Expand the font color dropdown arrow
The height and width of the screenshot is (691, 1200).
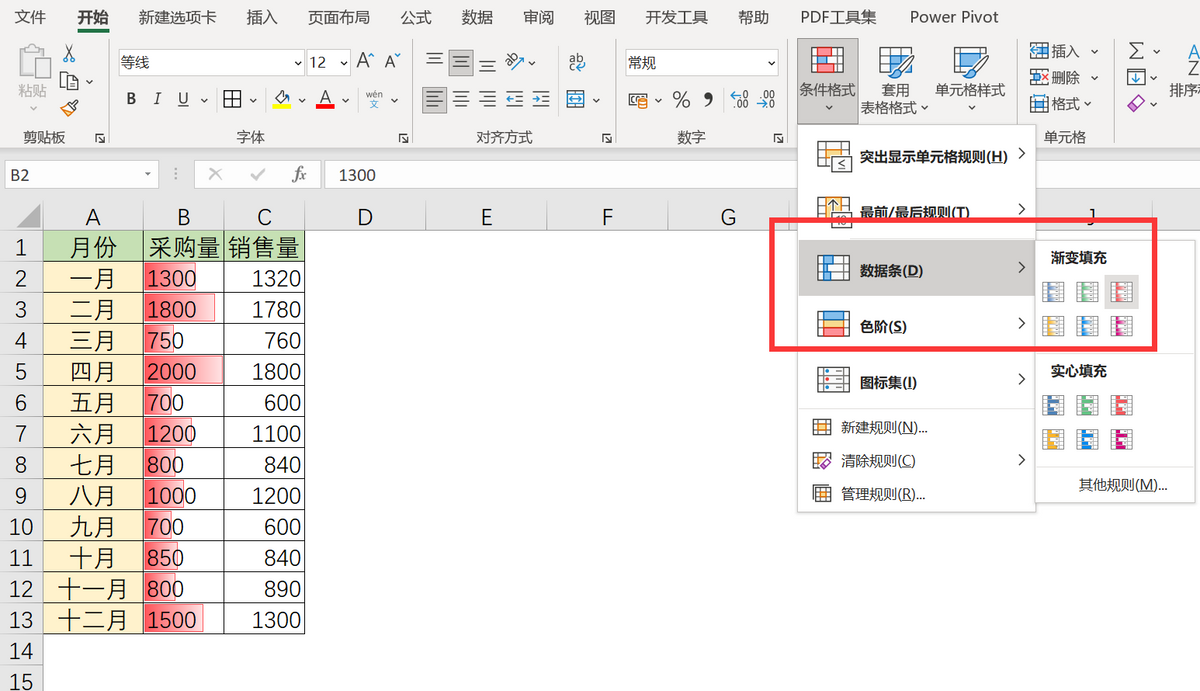point(345,100)
